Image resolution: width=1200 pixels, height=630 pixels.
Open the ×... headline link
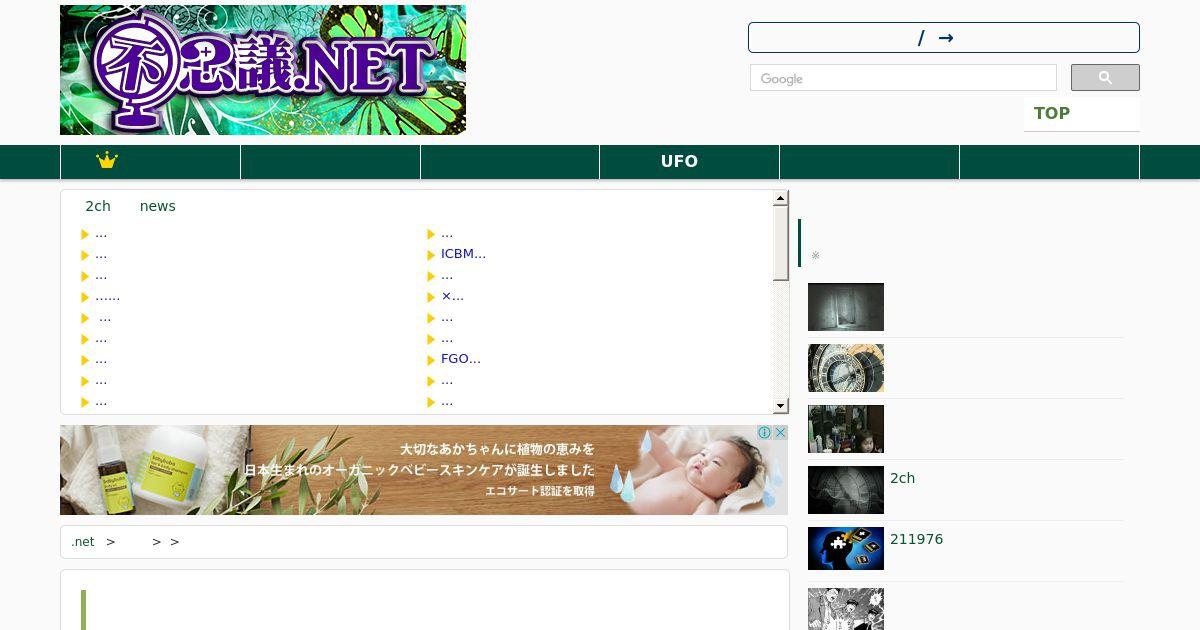(x=452, y=296)
